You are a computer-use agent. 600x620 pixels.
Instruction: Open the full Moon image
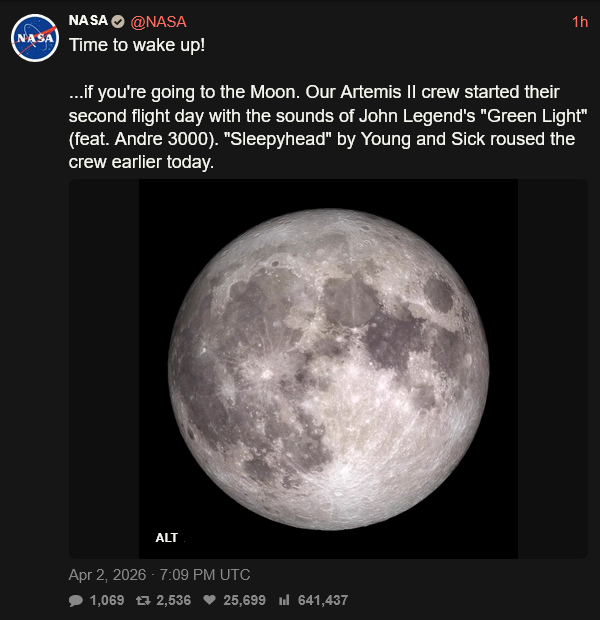pos(328,369)
